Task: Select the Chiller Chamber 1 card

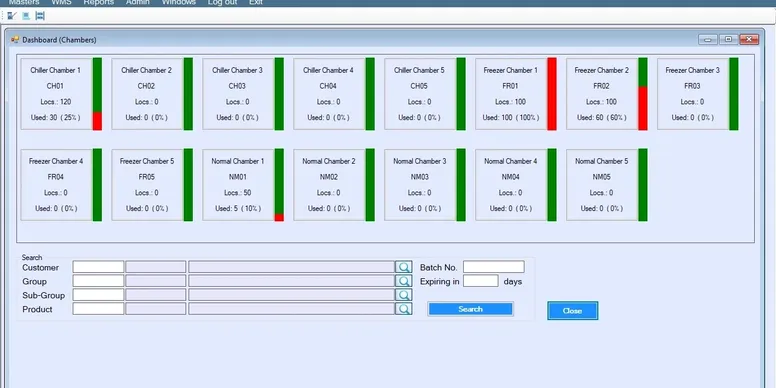Action: pos(56,94)
